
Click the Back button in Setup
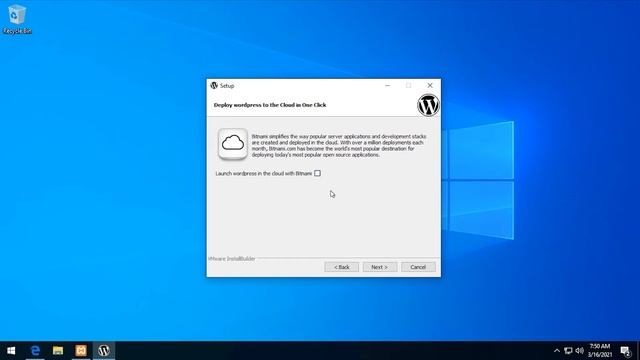[342, 267]
